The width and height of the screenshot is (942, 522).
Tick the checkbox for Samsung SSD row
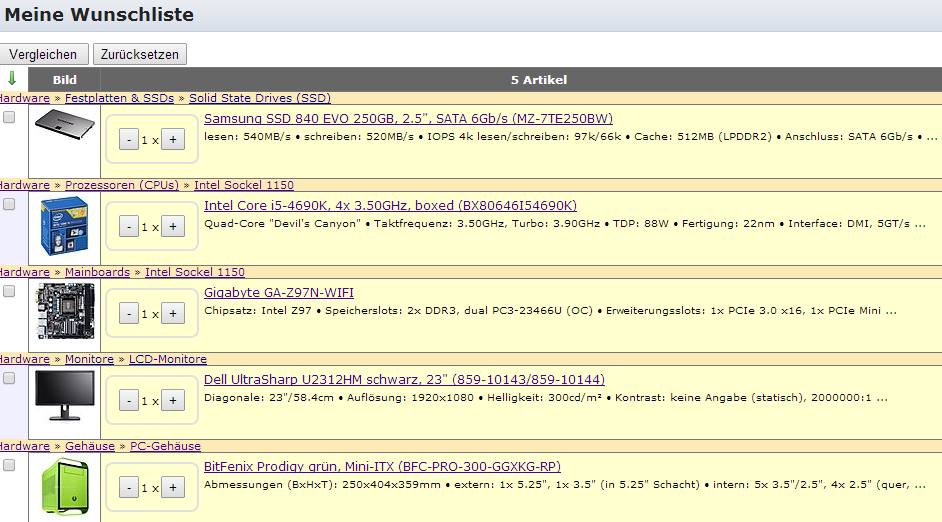pos(9,117)
